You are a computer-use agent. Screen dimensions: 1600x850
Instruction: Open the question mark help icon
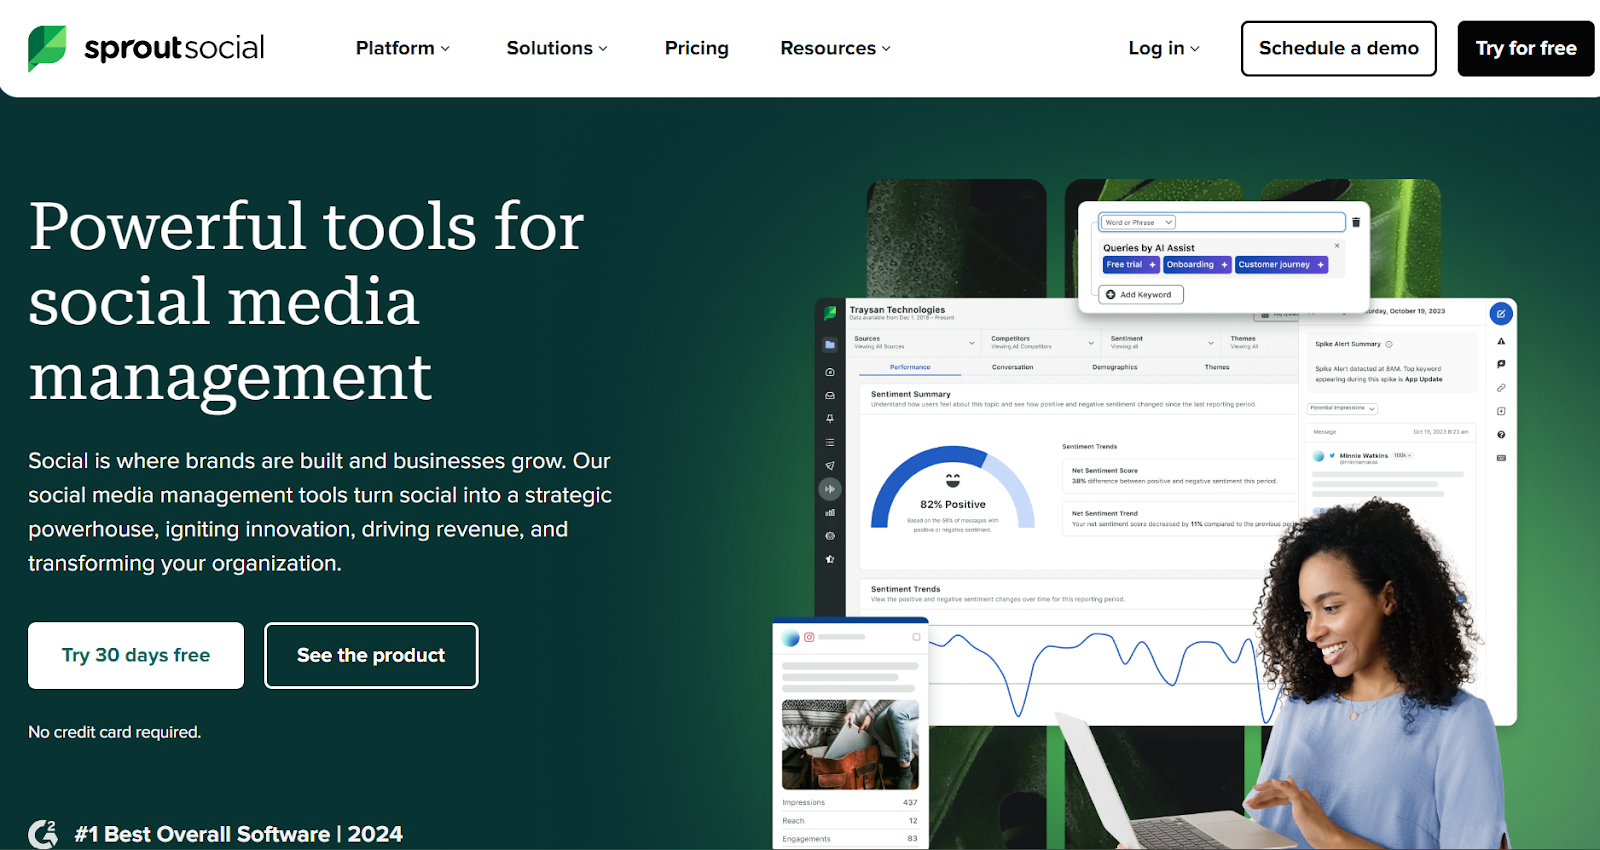pyautogui.click(x=1501, y=435)
